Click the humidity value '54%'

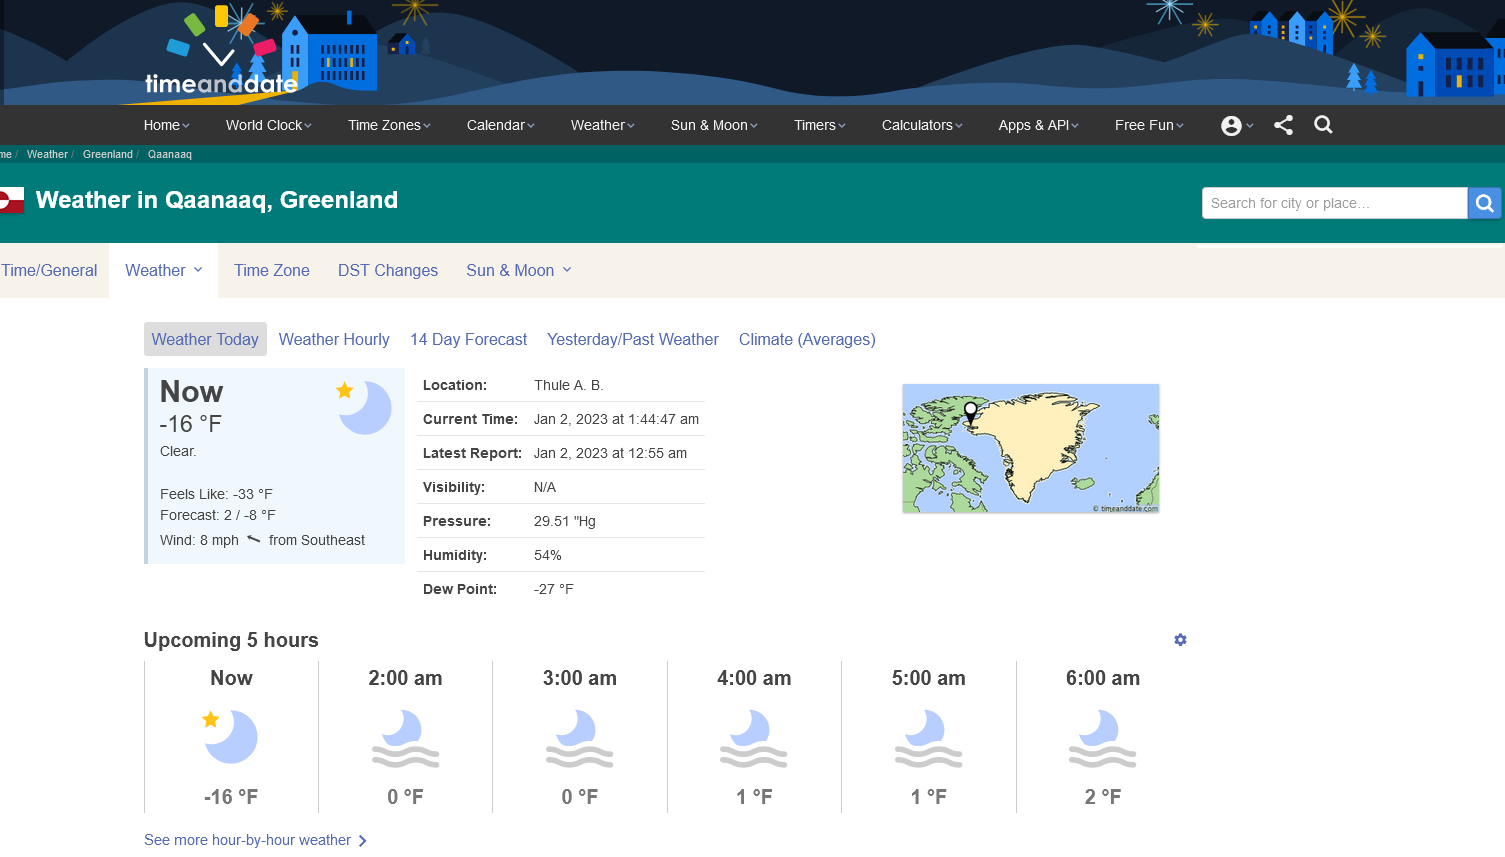click(548, 555)
